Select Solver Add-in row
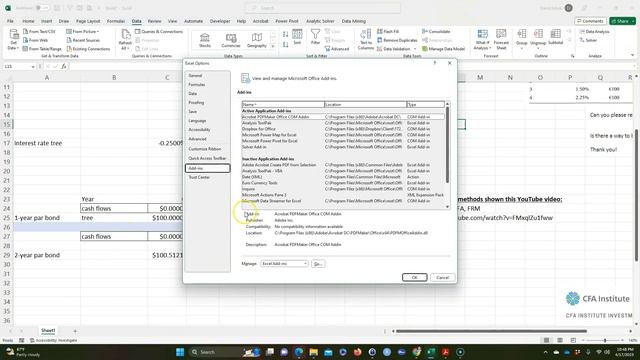Viewport: 640px width, 360px height. pyautogui.click(x=343, y=147)
